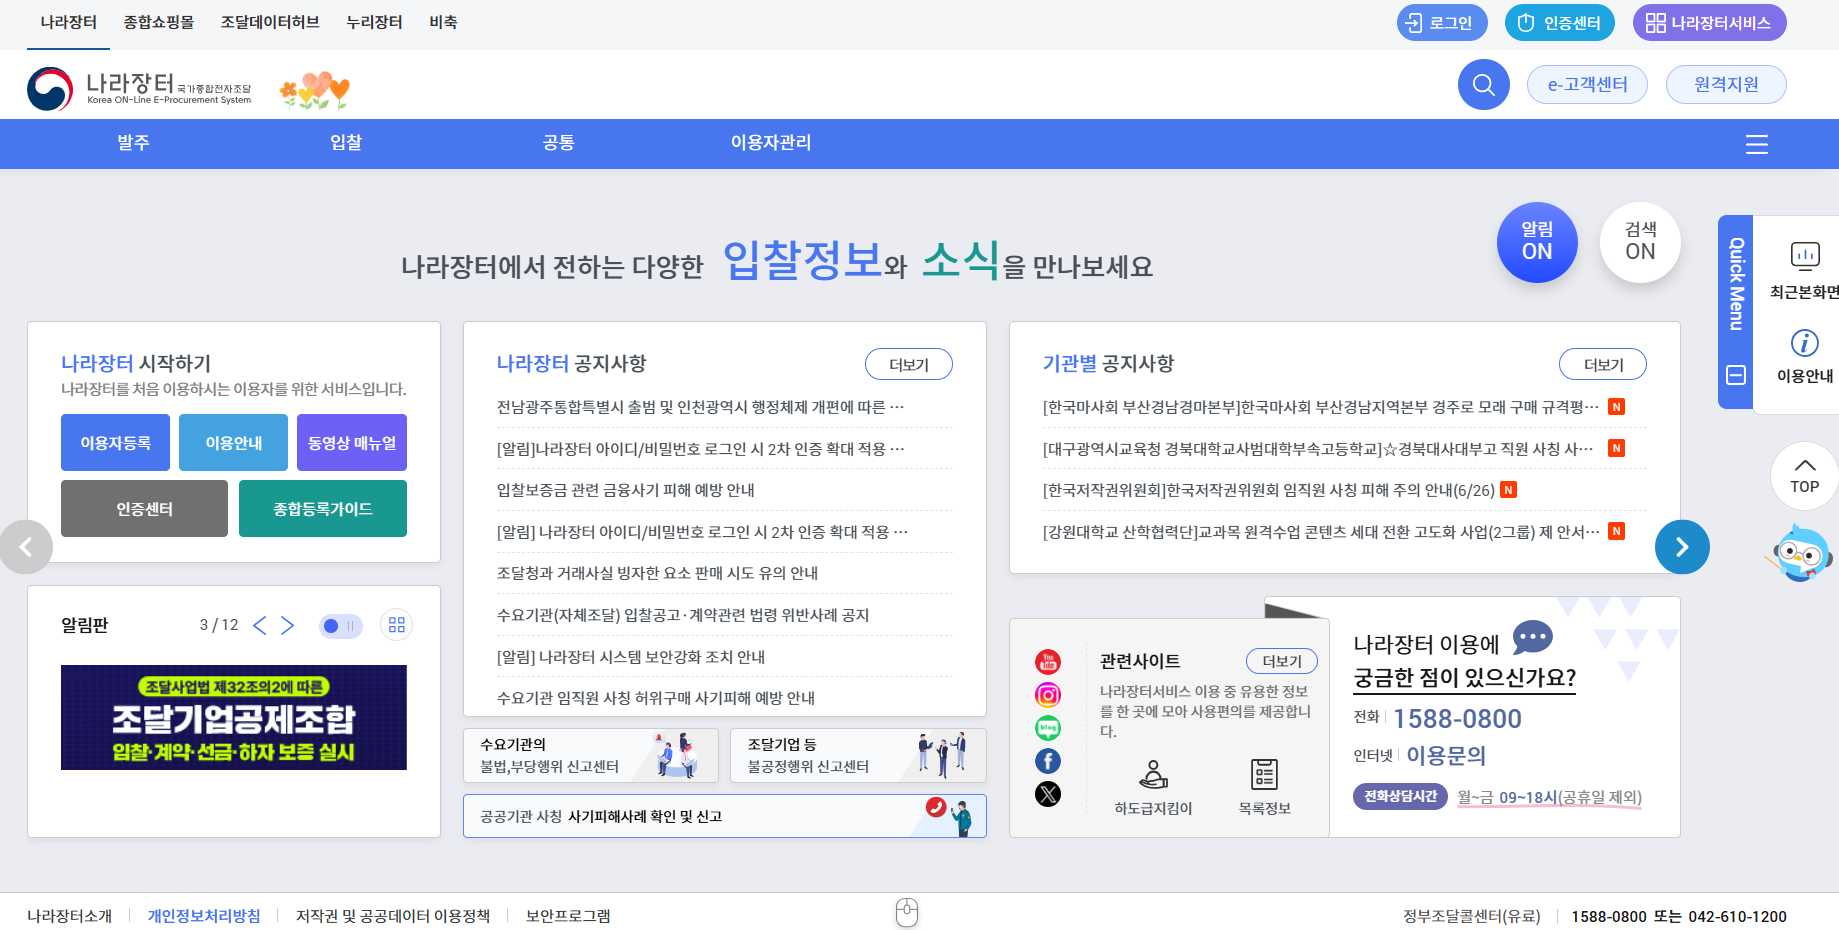This screenshot has width=1839, height=930.
Task: Click 더보기 for 기관별 공지사항
Action: pos(1603,365)
